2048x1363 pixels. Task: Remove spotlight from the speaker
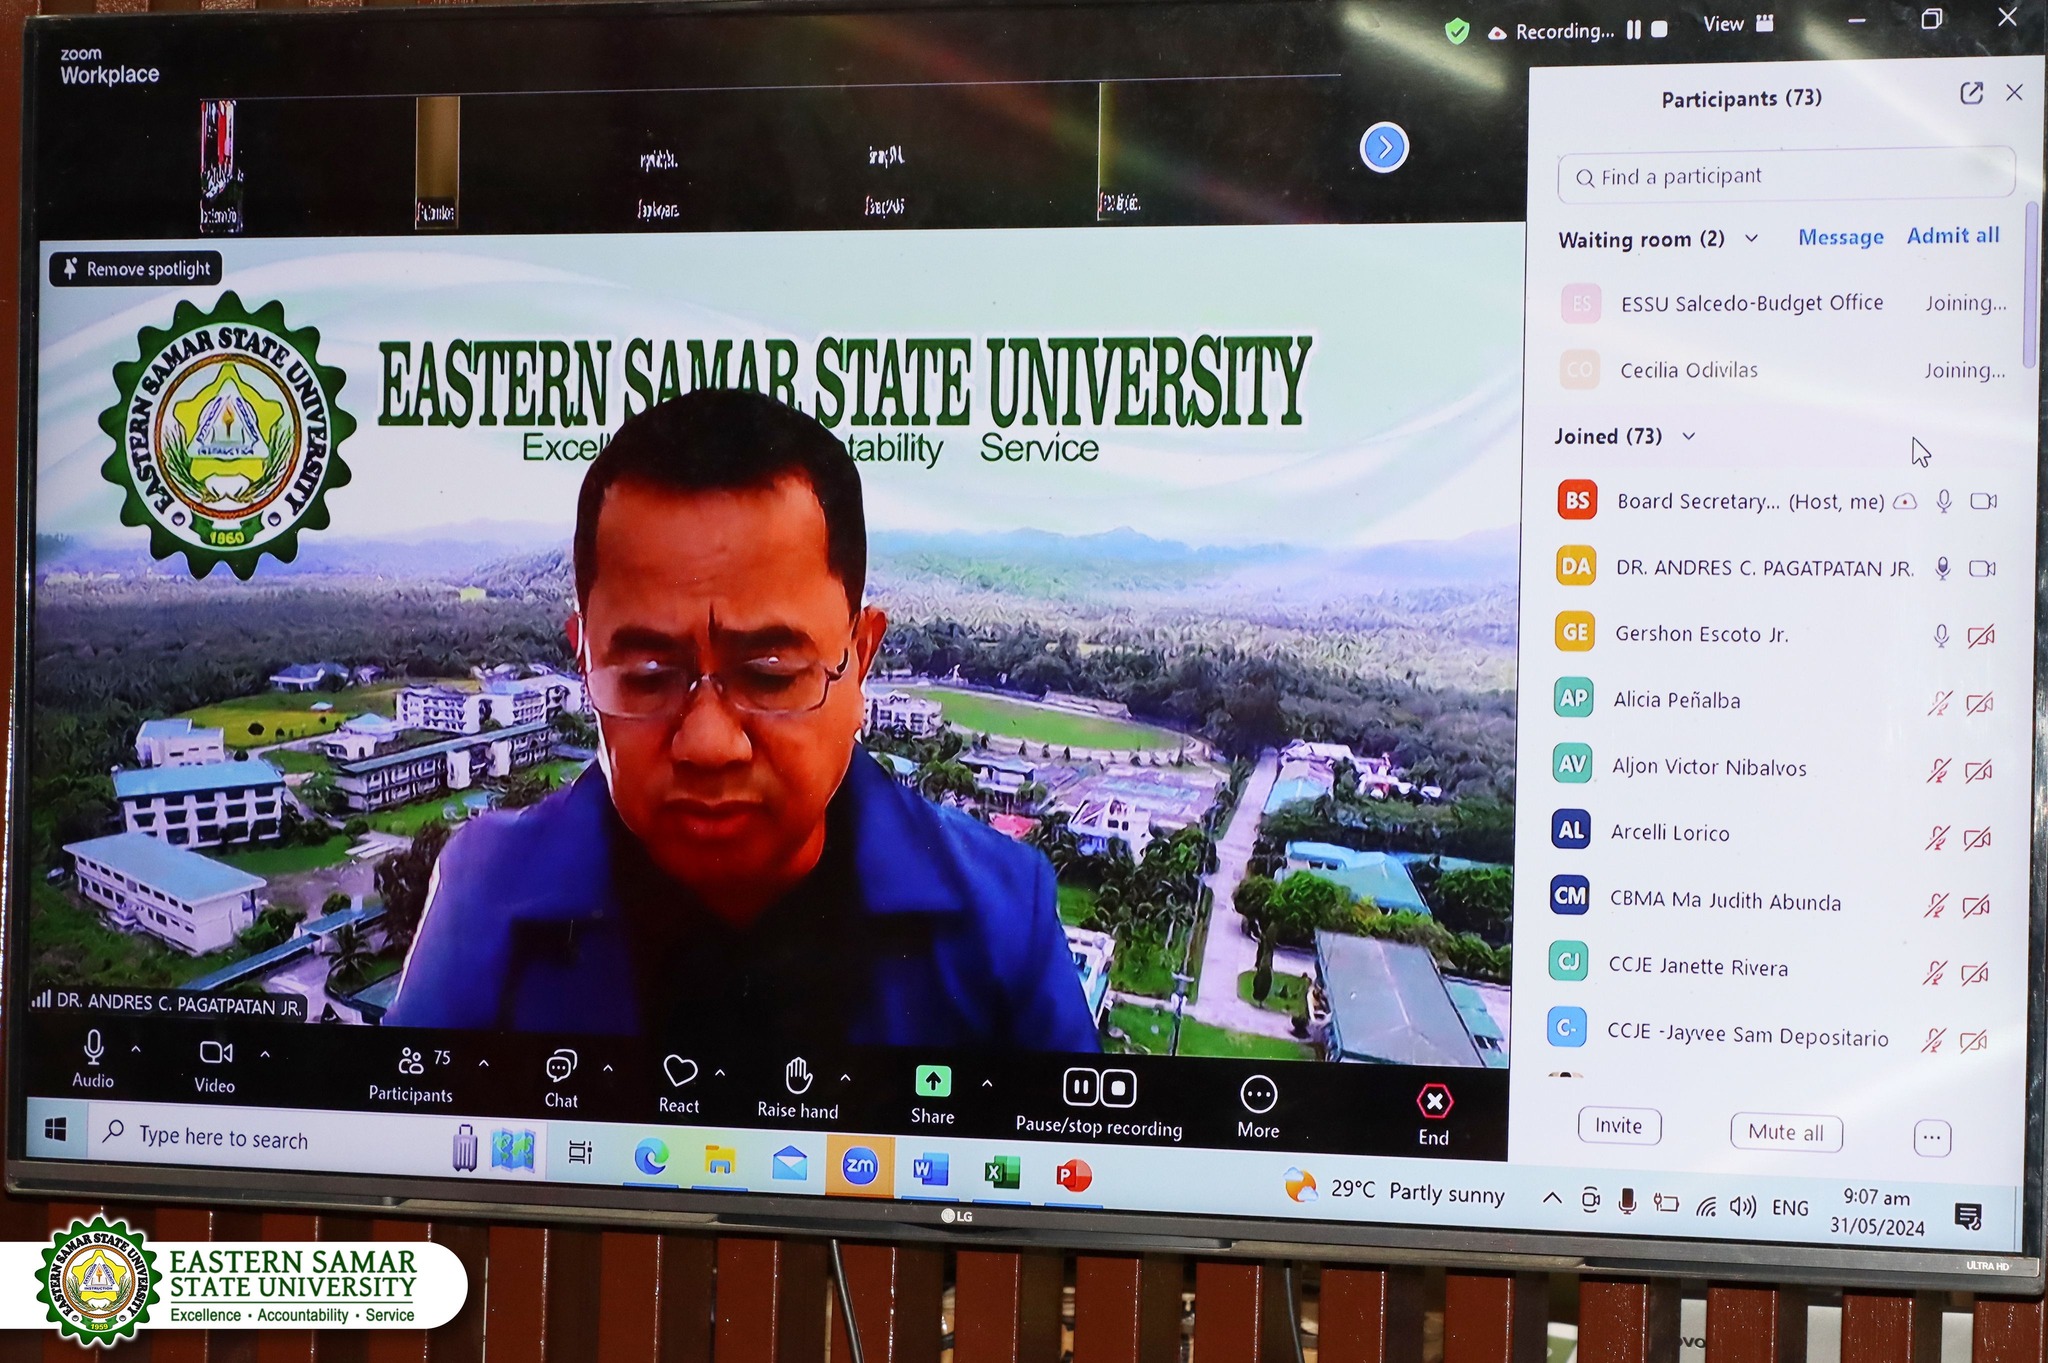click(136, 268)
